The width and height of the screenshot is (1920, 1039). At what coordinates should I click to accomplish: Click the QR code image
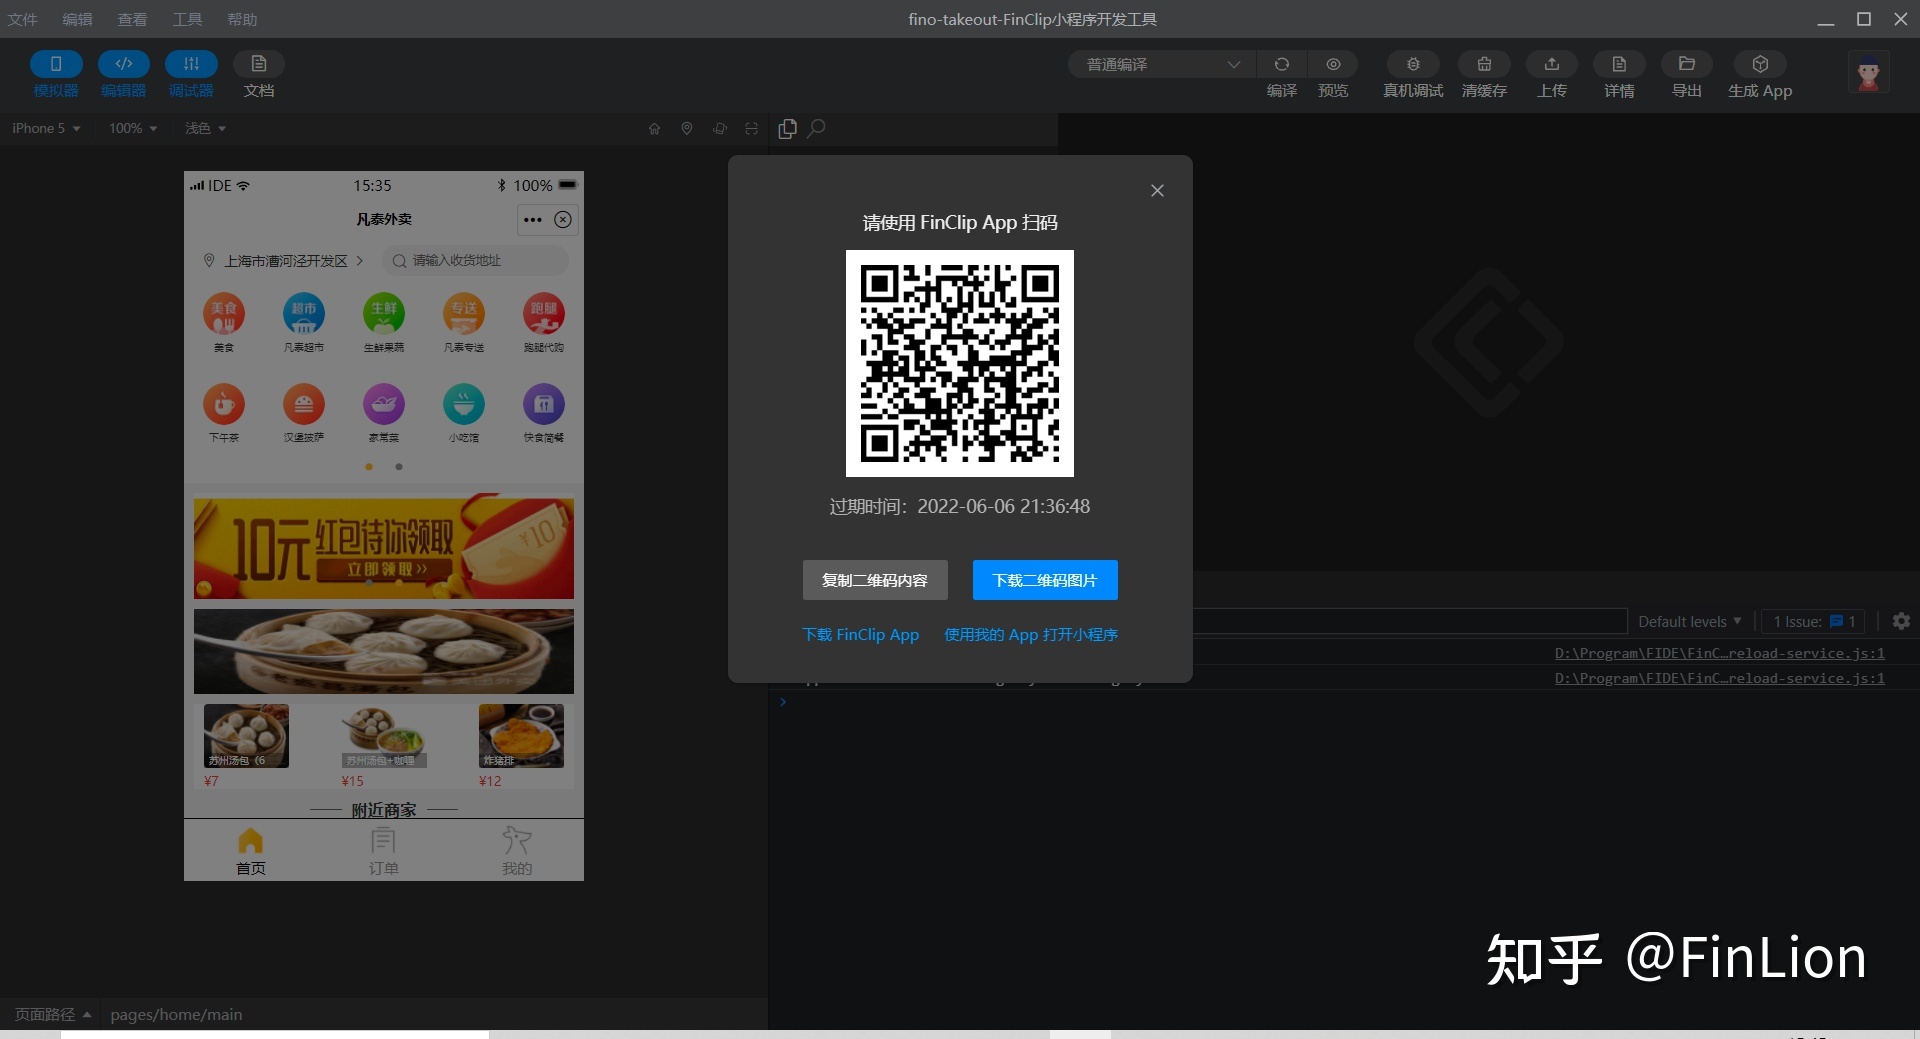tap(960, 363)
